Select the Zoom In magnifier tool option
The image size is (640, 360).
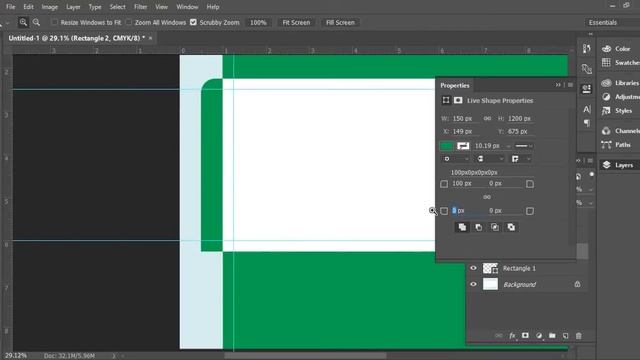(x=23, y=22)
